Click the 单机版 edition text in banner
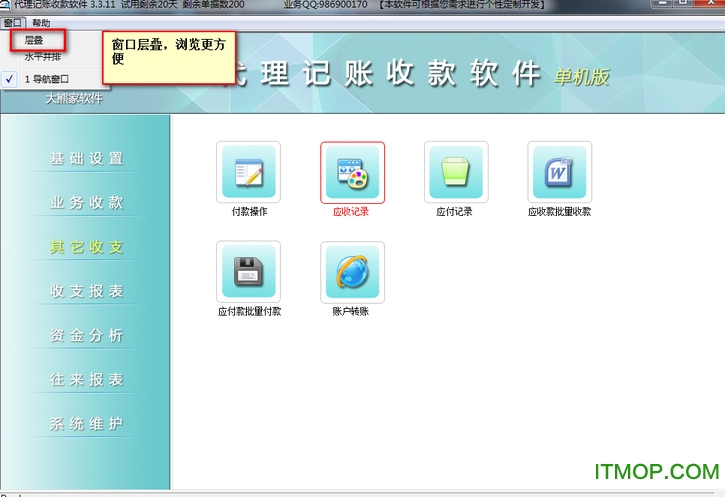Screen dimensions: 725x497 (x=581, y=76)
